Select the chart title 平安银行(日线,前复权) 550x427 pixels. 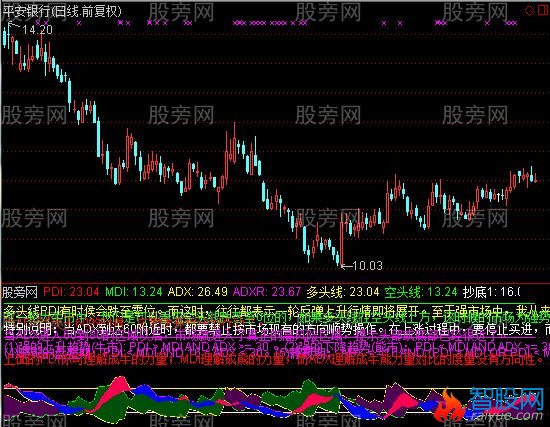(62, 11)
